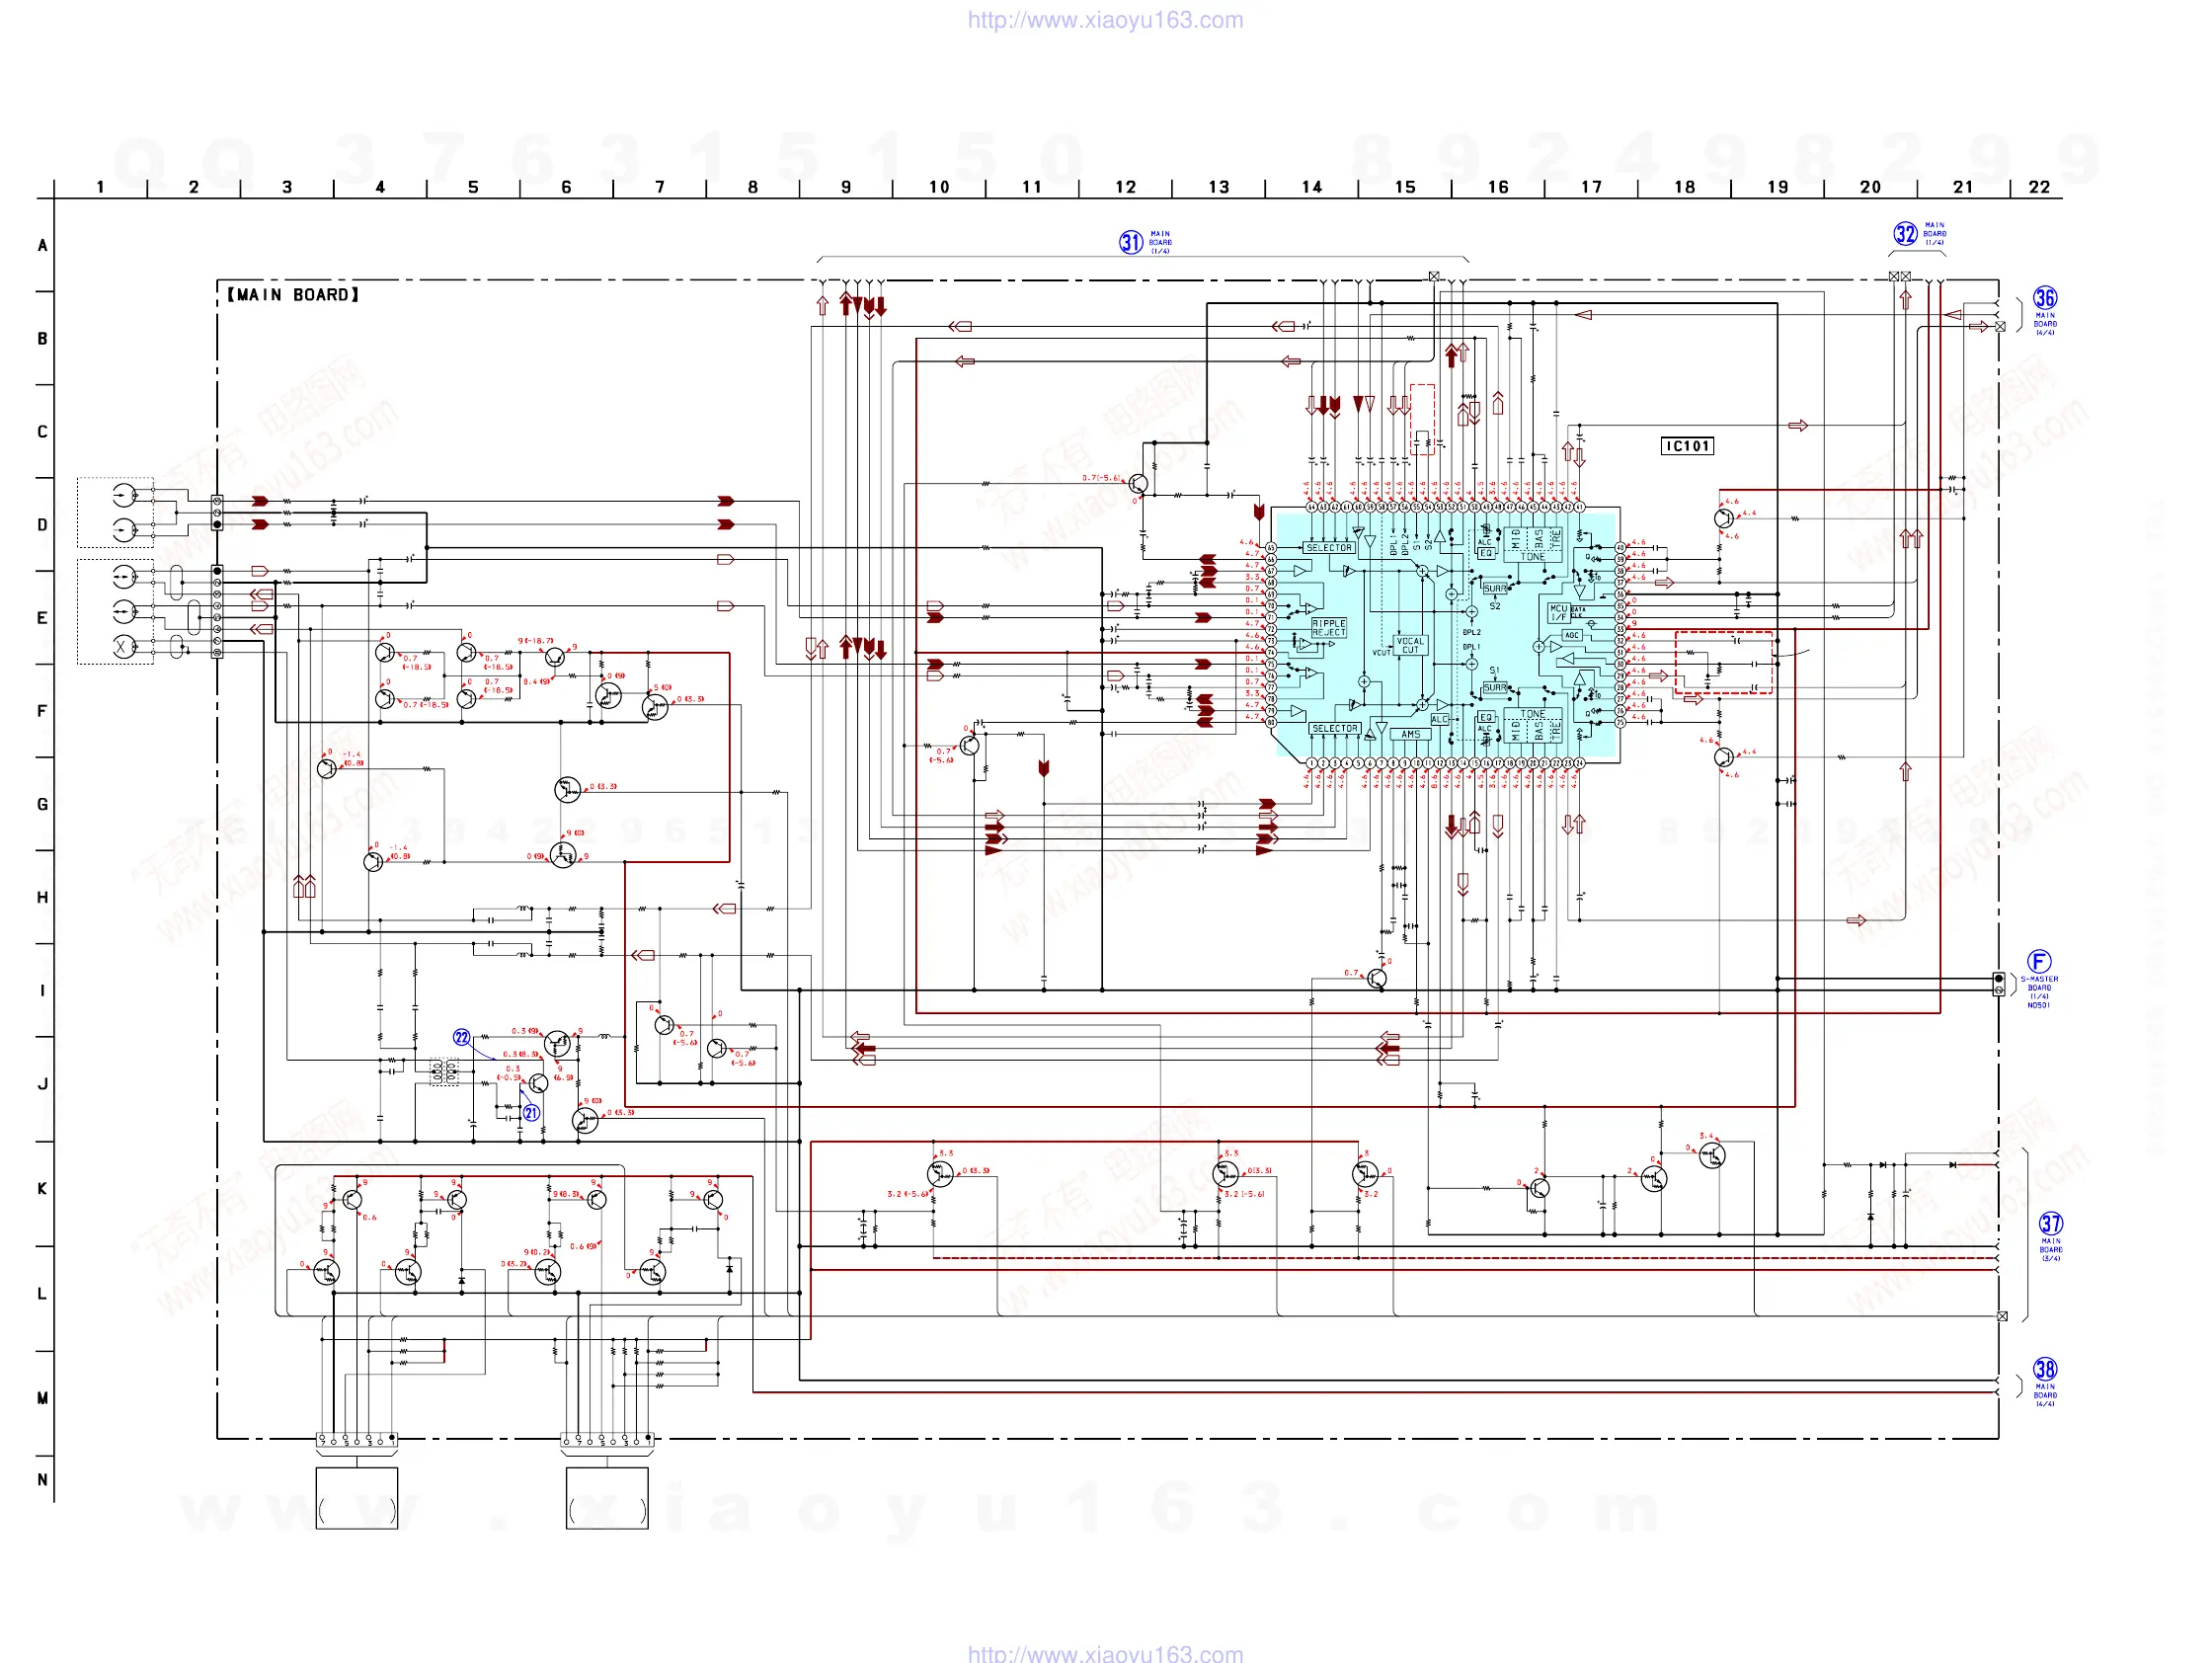
Task: Open the xiaoyu163.com link at top
Action: pos(1105,20)
